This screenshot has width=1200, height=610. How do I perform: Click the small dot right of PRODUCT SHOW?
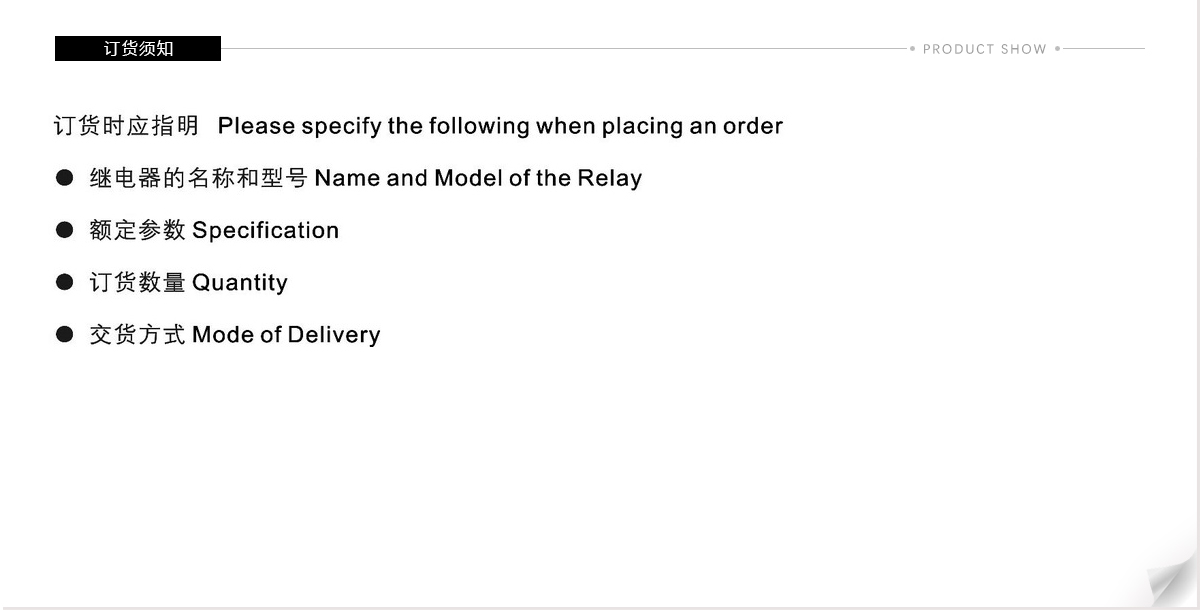(1057, 48)
